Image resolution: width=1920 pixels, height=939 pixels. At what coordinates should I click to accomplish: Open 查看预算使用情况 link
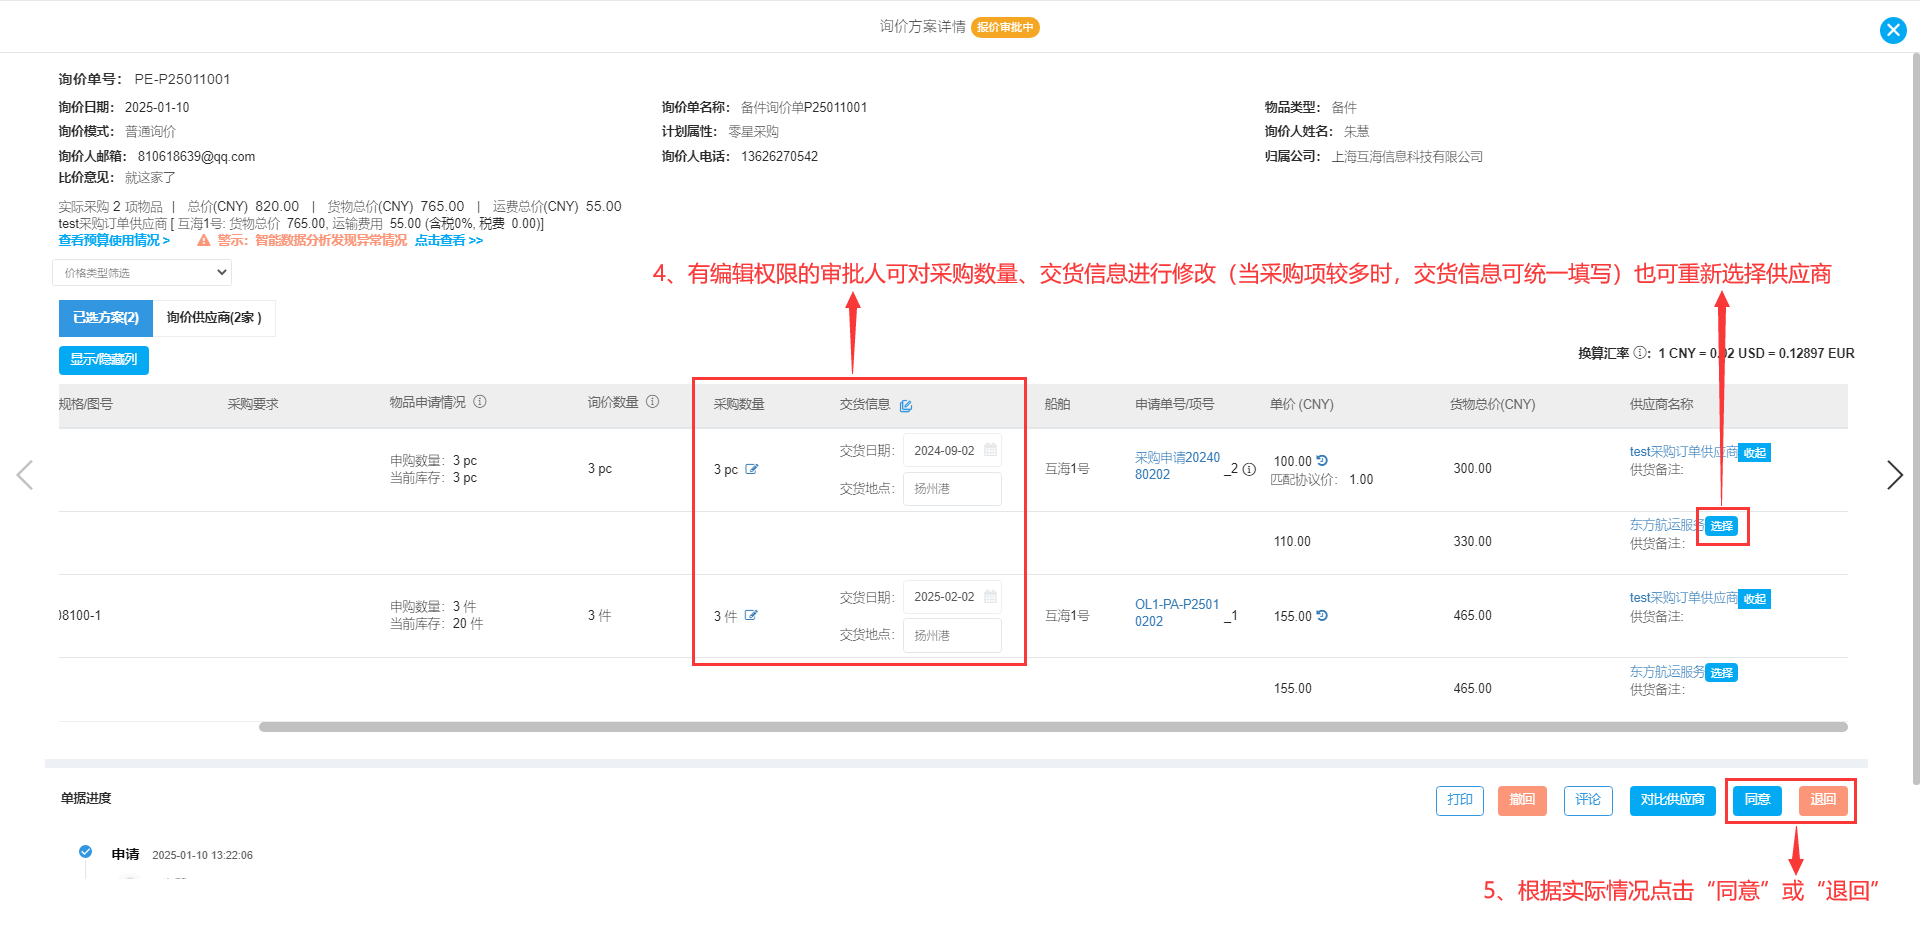point(114,241)
